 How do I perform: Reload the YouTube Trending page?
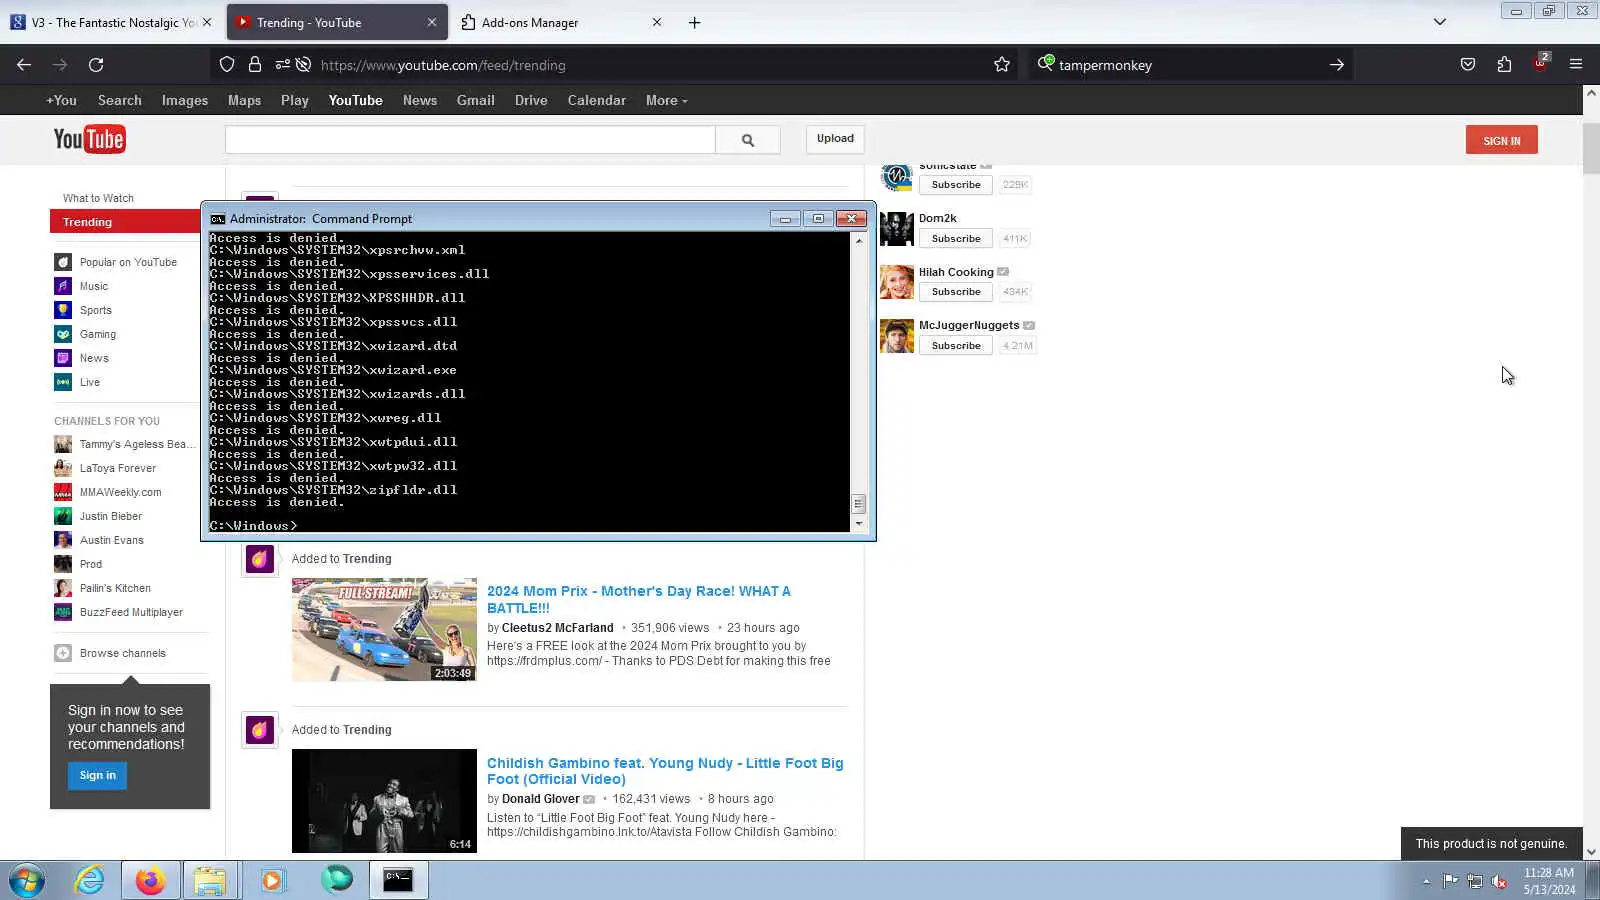96,65
